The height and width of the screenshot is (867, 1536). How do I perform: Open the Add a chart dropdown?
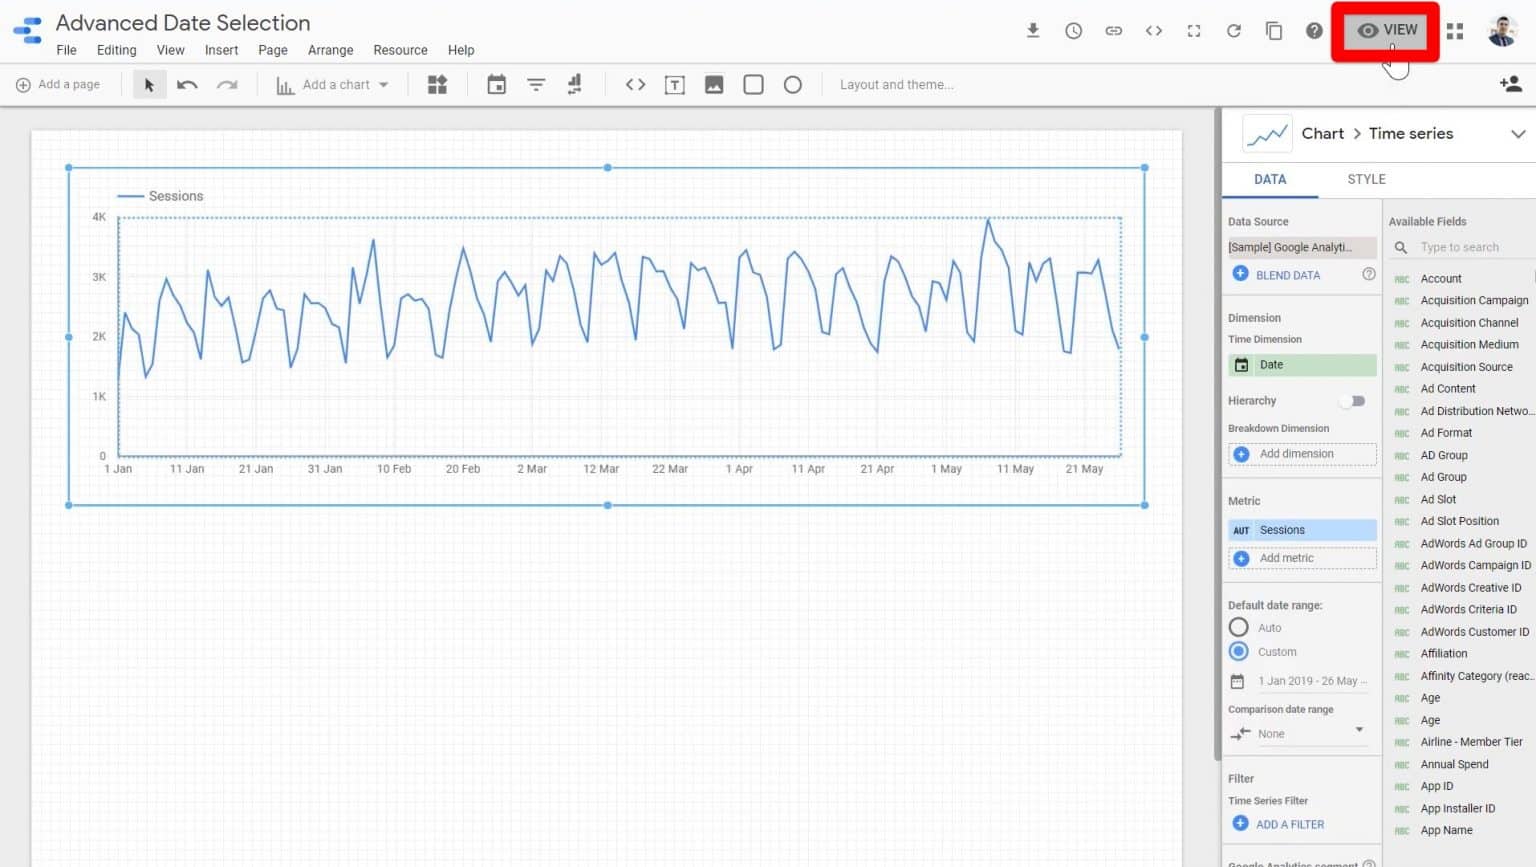pyautogui.click(x=334, y=84)
